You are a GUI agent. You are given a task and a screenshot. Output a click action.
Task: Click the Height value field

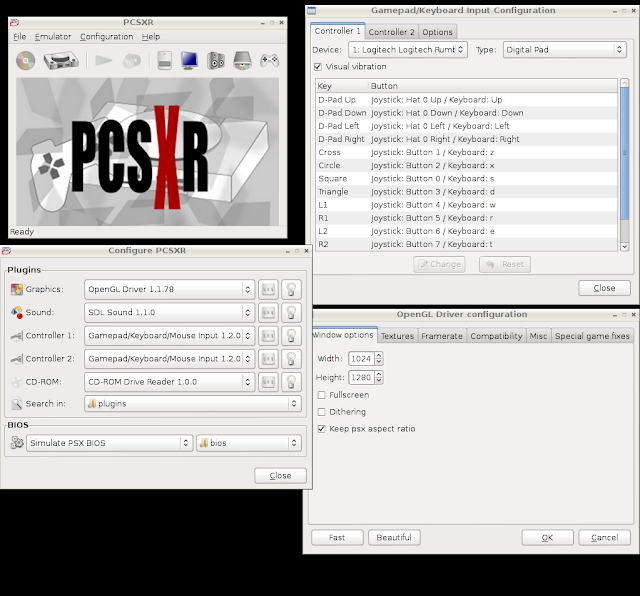click(x=361, y=378)
